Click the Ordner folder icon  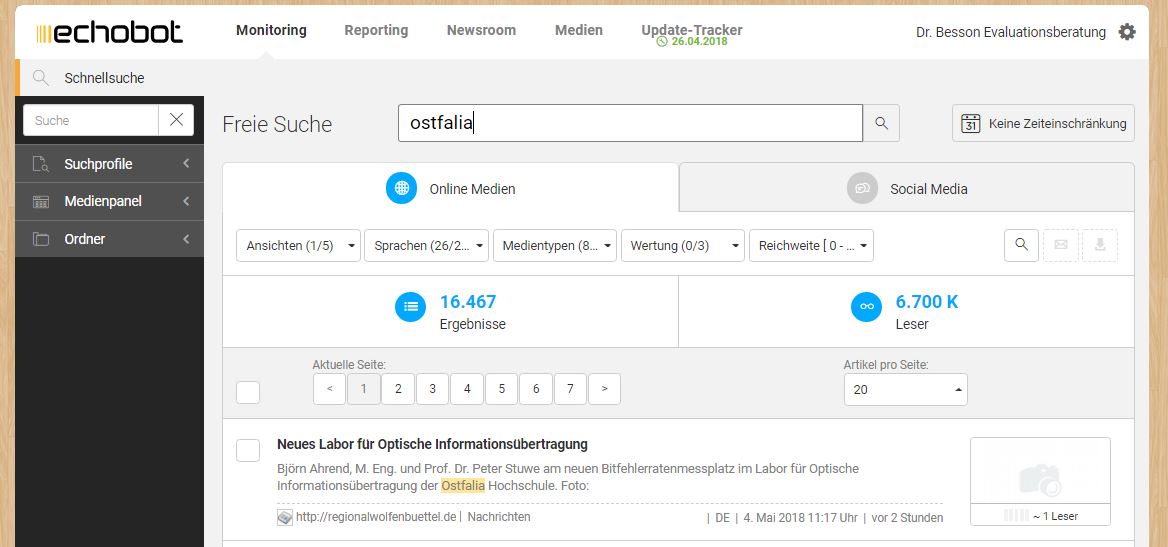(41, 239)
